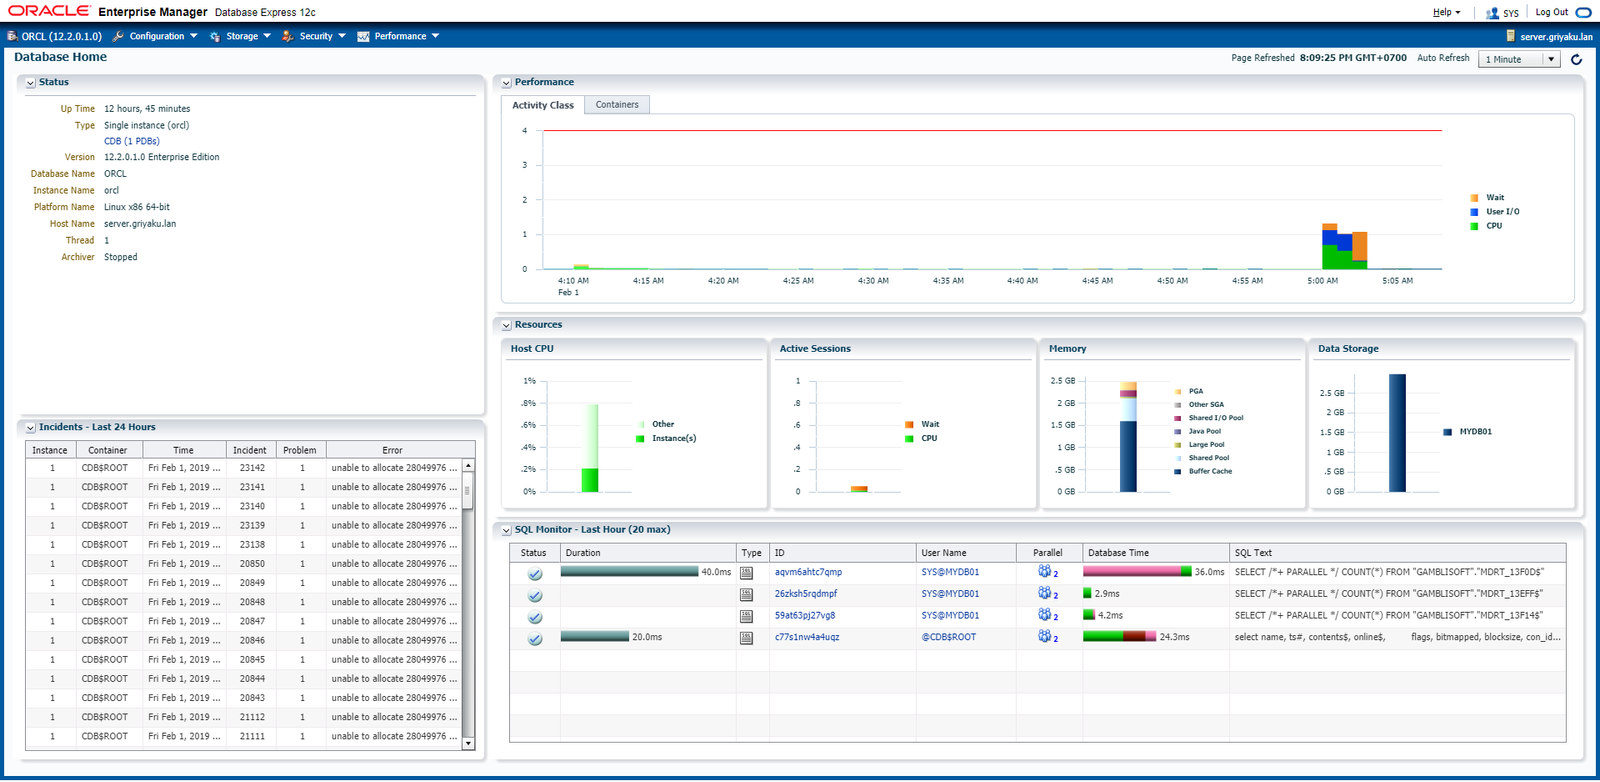Click the Configuration wrench icon

118,36
